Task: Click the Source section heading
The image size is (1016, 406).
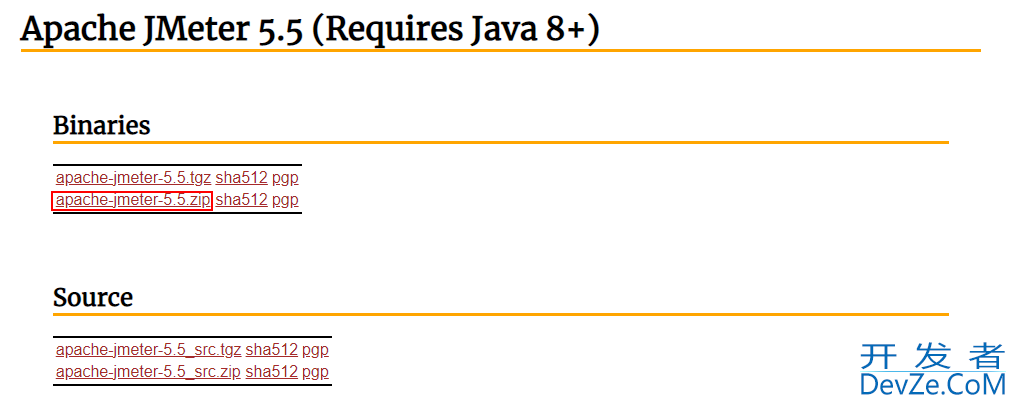Action: pyautogui.click(x=93, y=297)
